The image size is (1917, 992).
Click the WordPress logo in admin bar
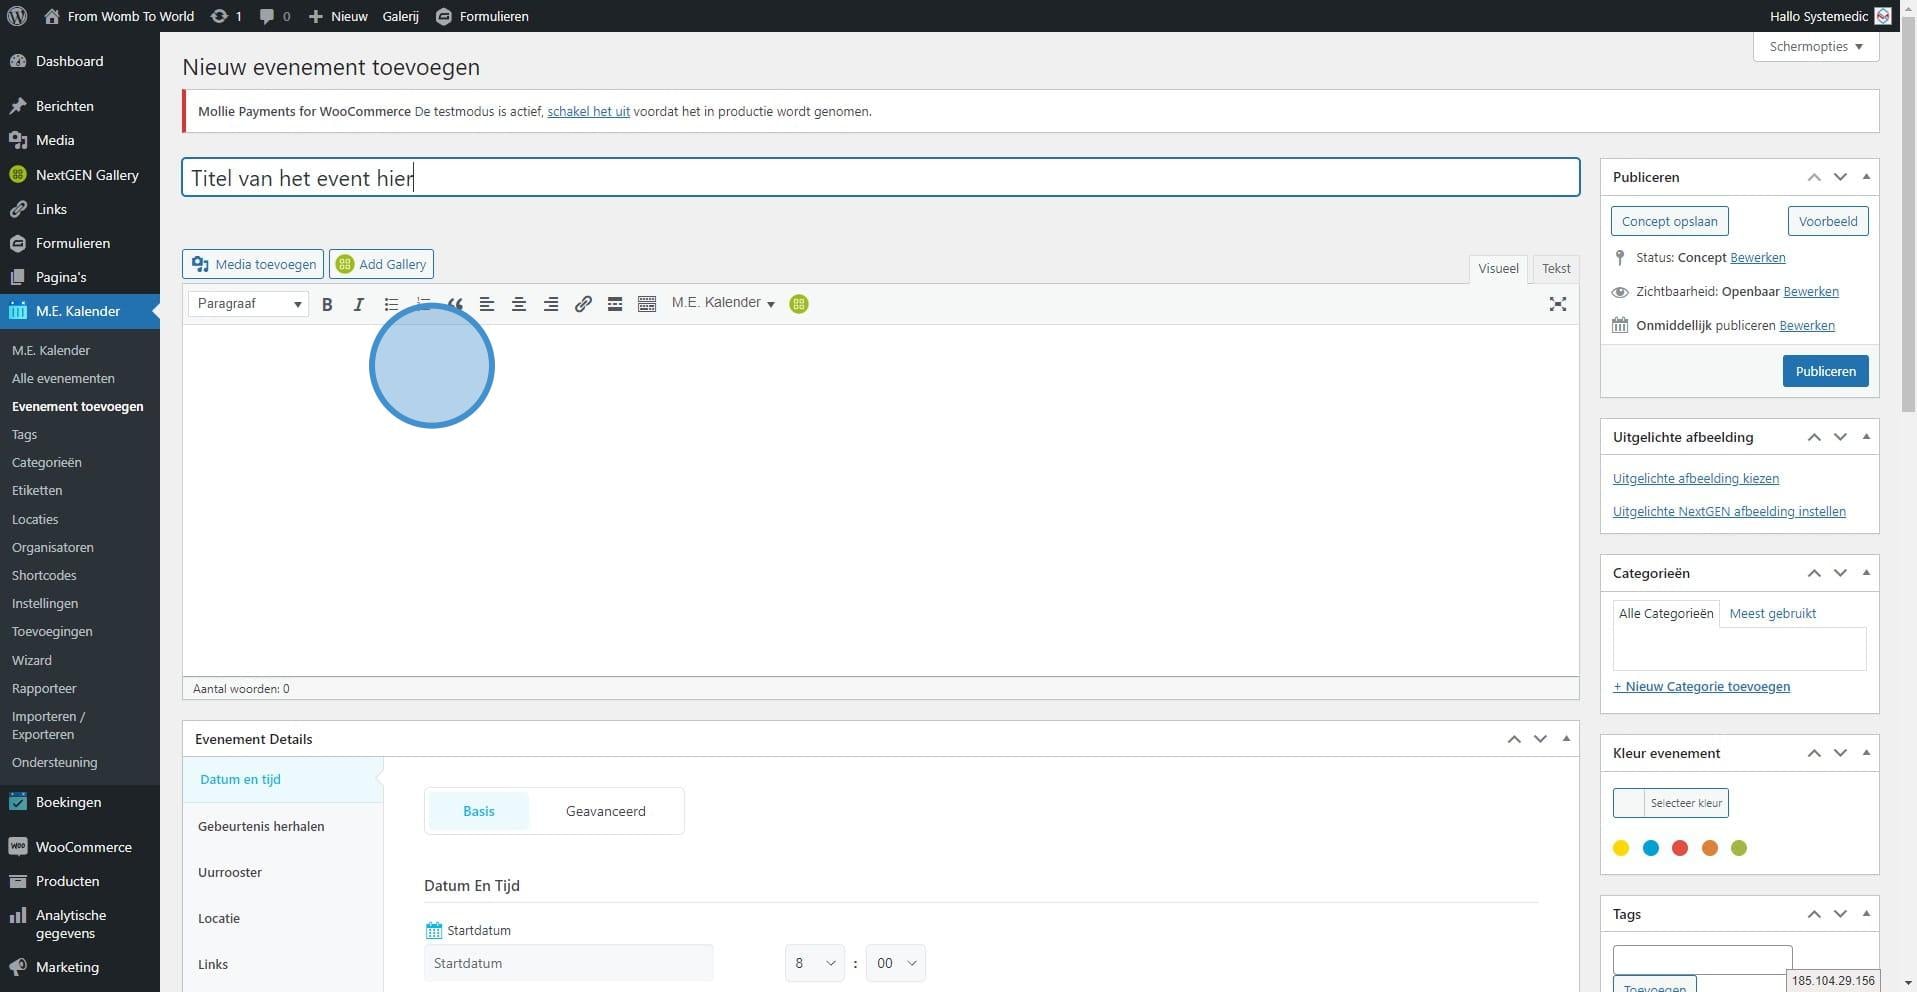17,16
